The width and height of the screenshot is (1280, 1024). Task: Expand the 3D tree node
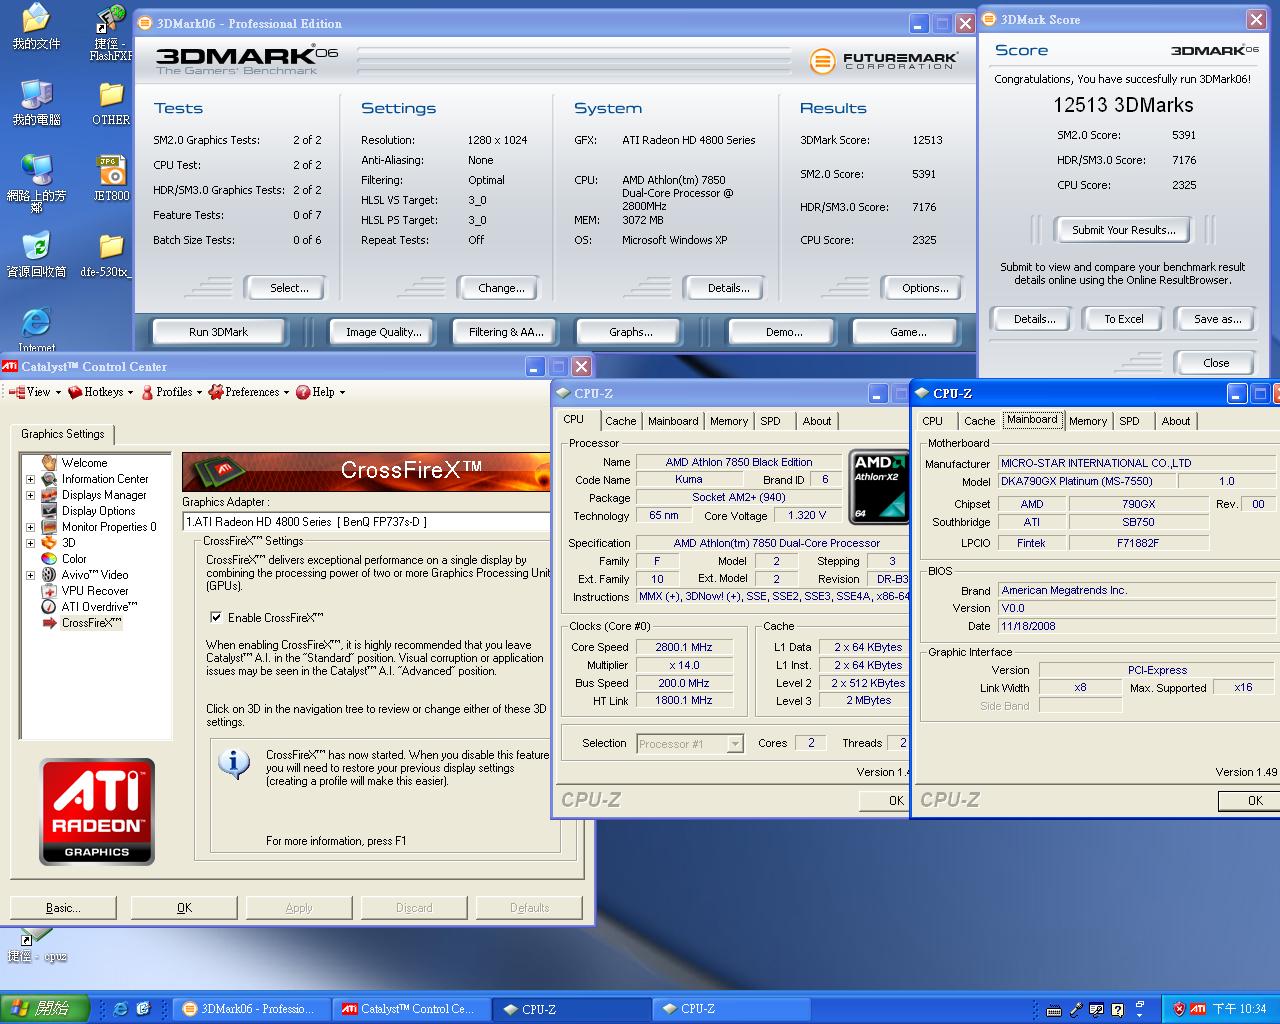click(x=30, y=543)
